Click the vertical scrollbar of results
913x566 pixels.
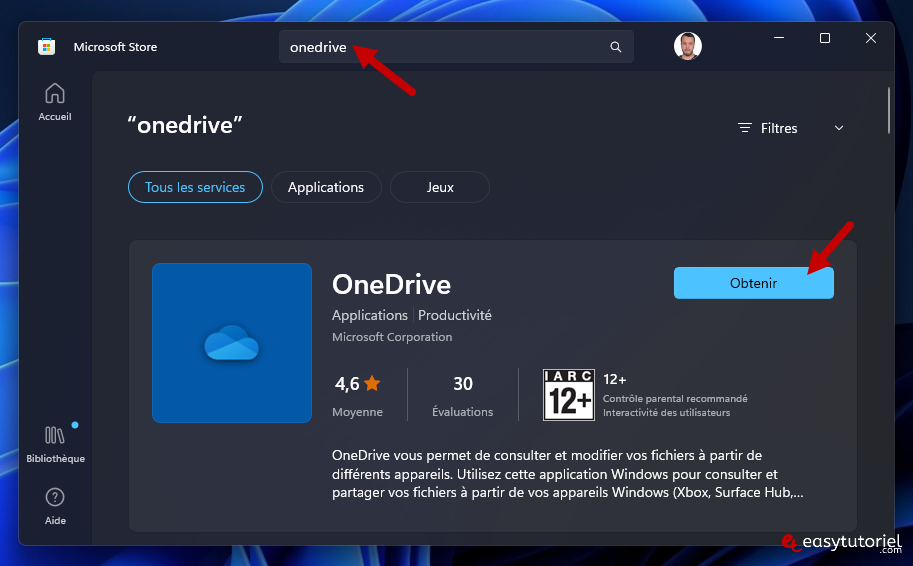(x=889, y=111)
